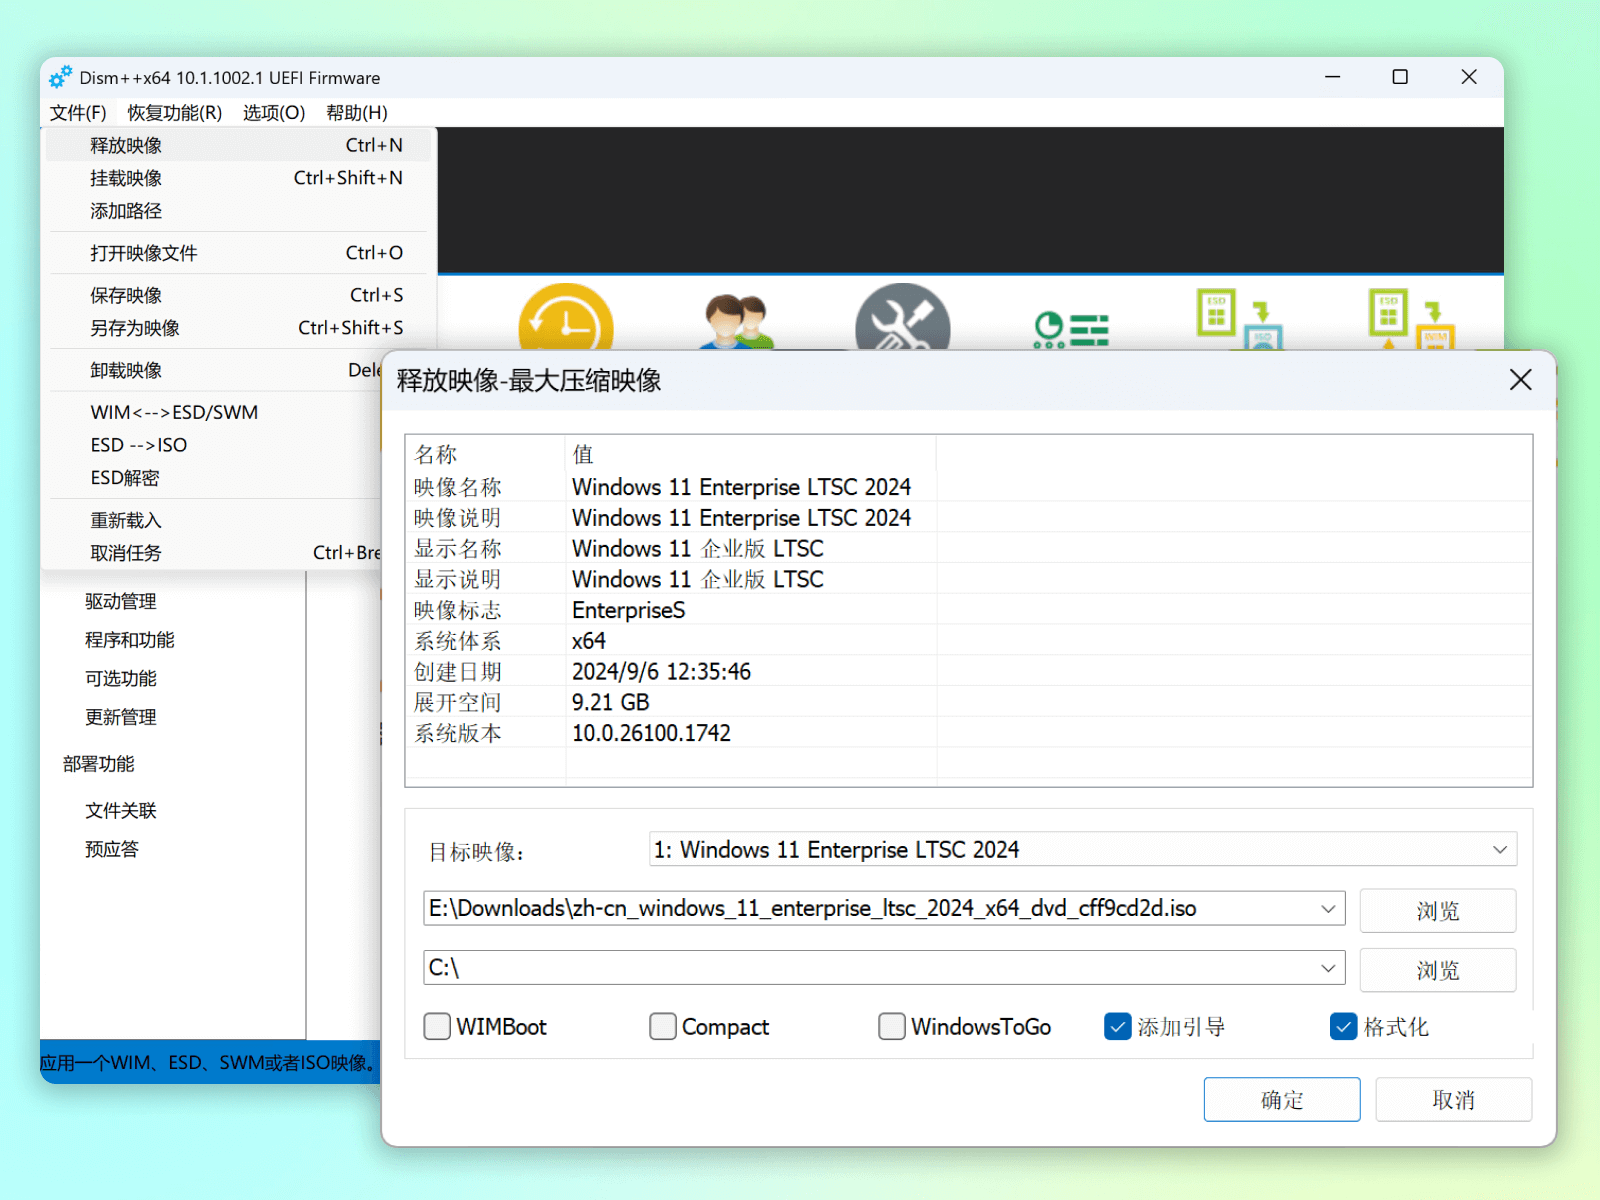Viewport: 1600px width, 1200px height.
Task: Click the yellow clock restore icon
Action: point(565,320)
